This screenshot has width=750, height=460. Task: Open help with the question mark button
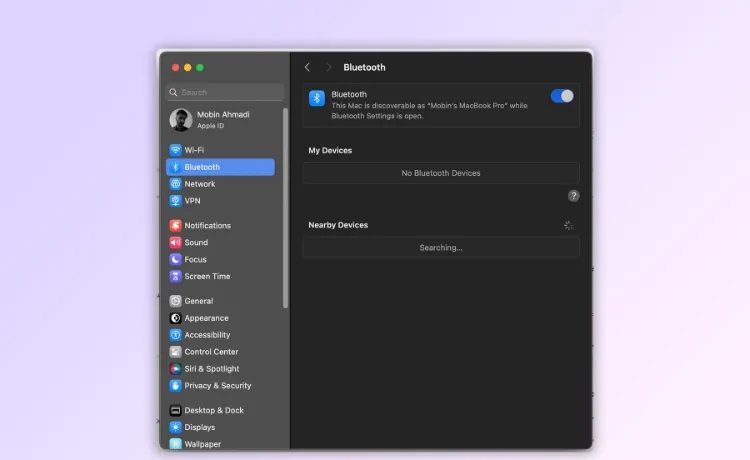[x=574, y=196]
